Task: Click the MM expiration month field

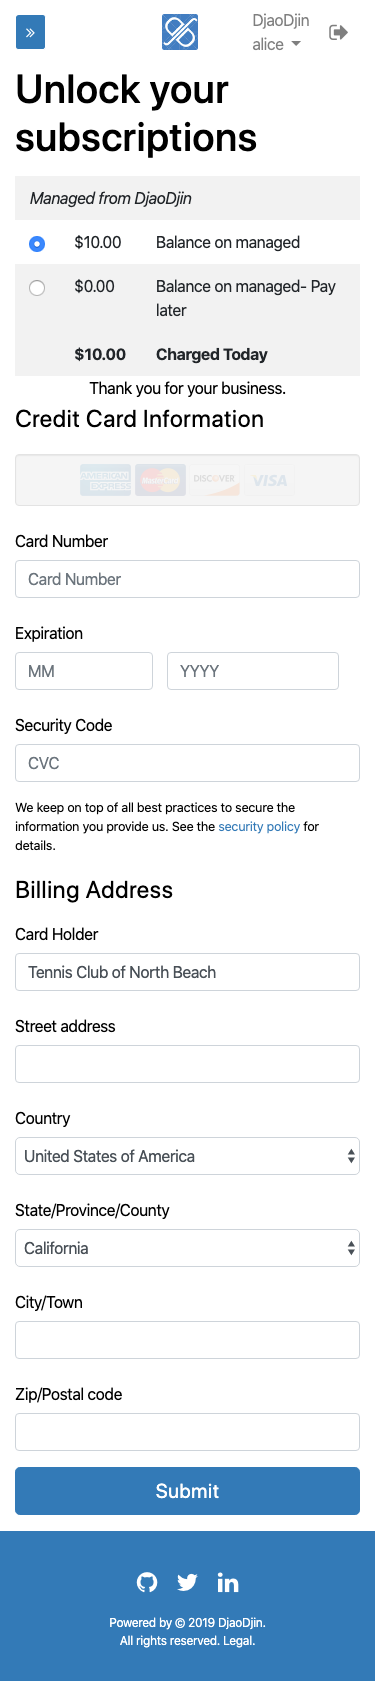Action: tap(84, 671)
